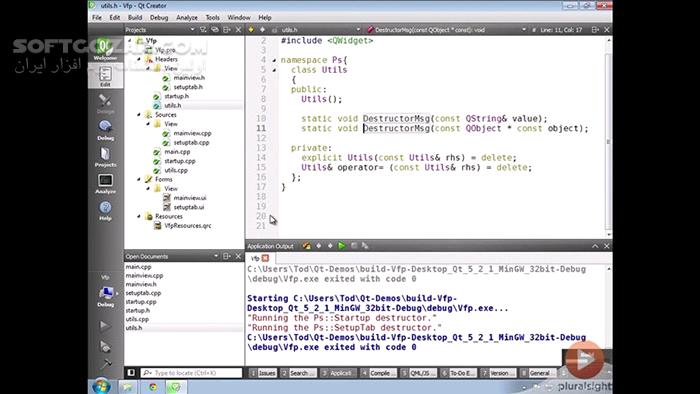Close the Application Output pane
The image size is (700, 394).
pyautogui.click(x=607, y=246)
